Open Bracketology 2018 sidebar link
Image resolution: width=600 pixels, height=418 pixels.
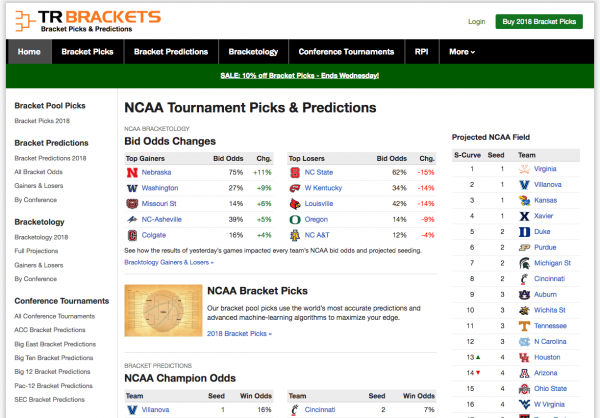point(41,237)
